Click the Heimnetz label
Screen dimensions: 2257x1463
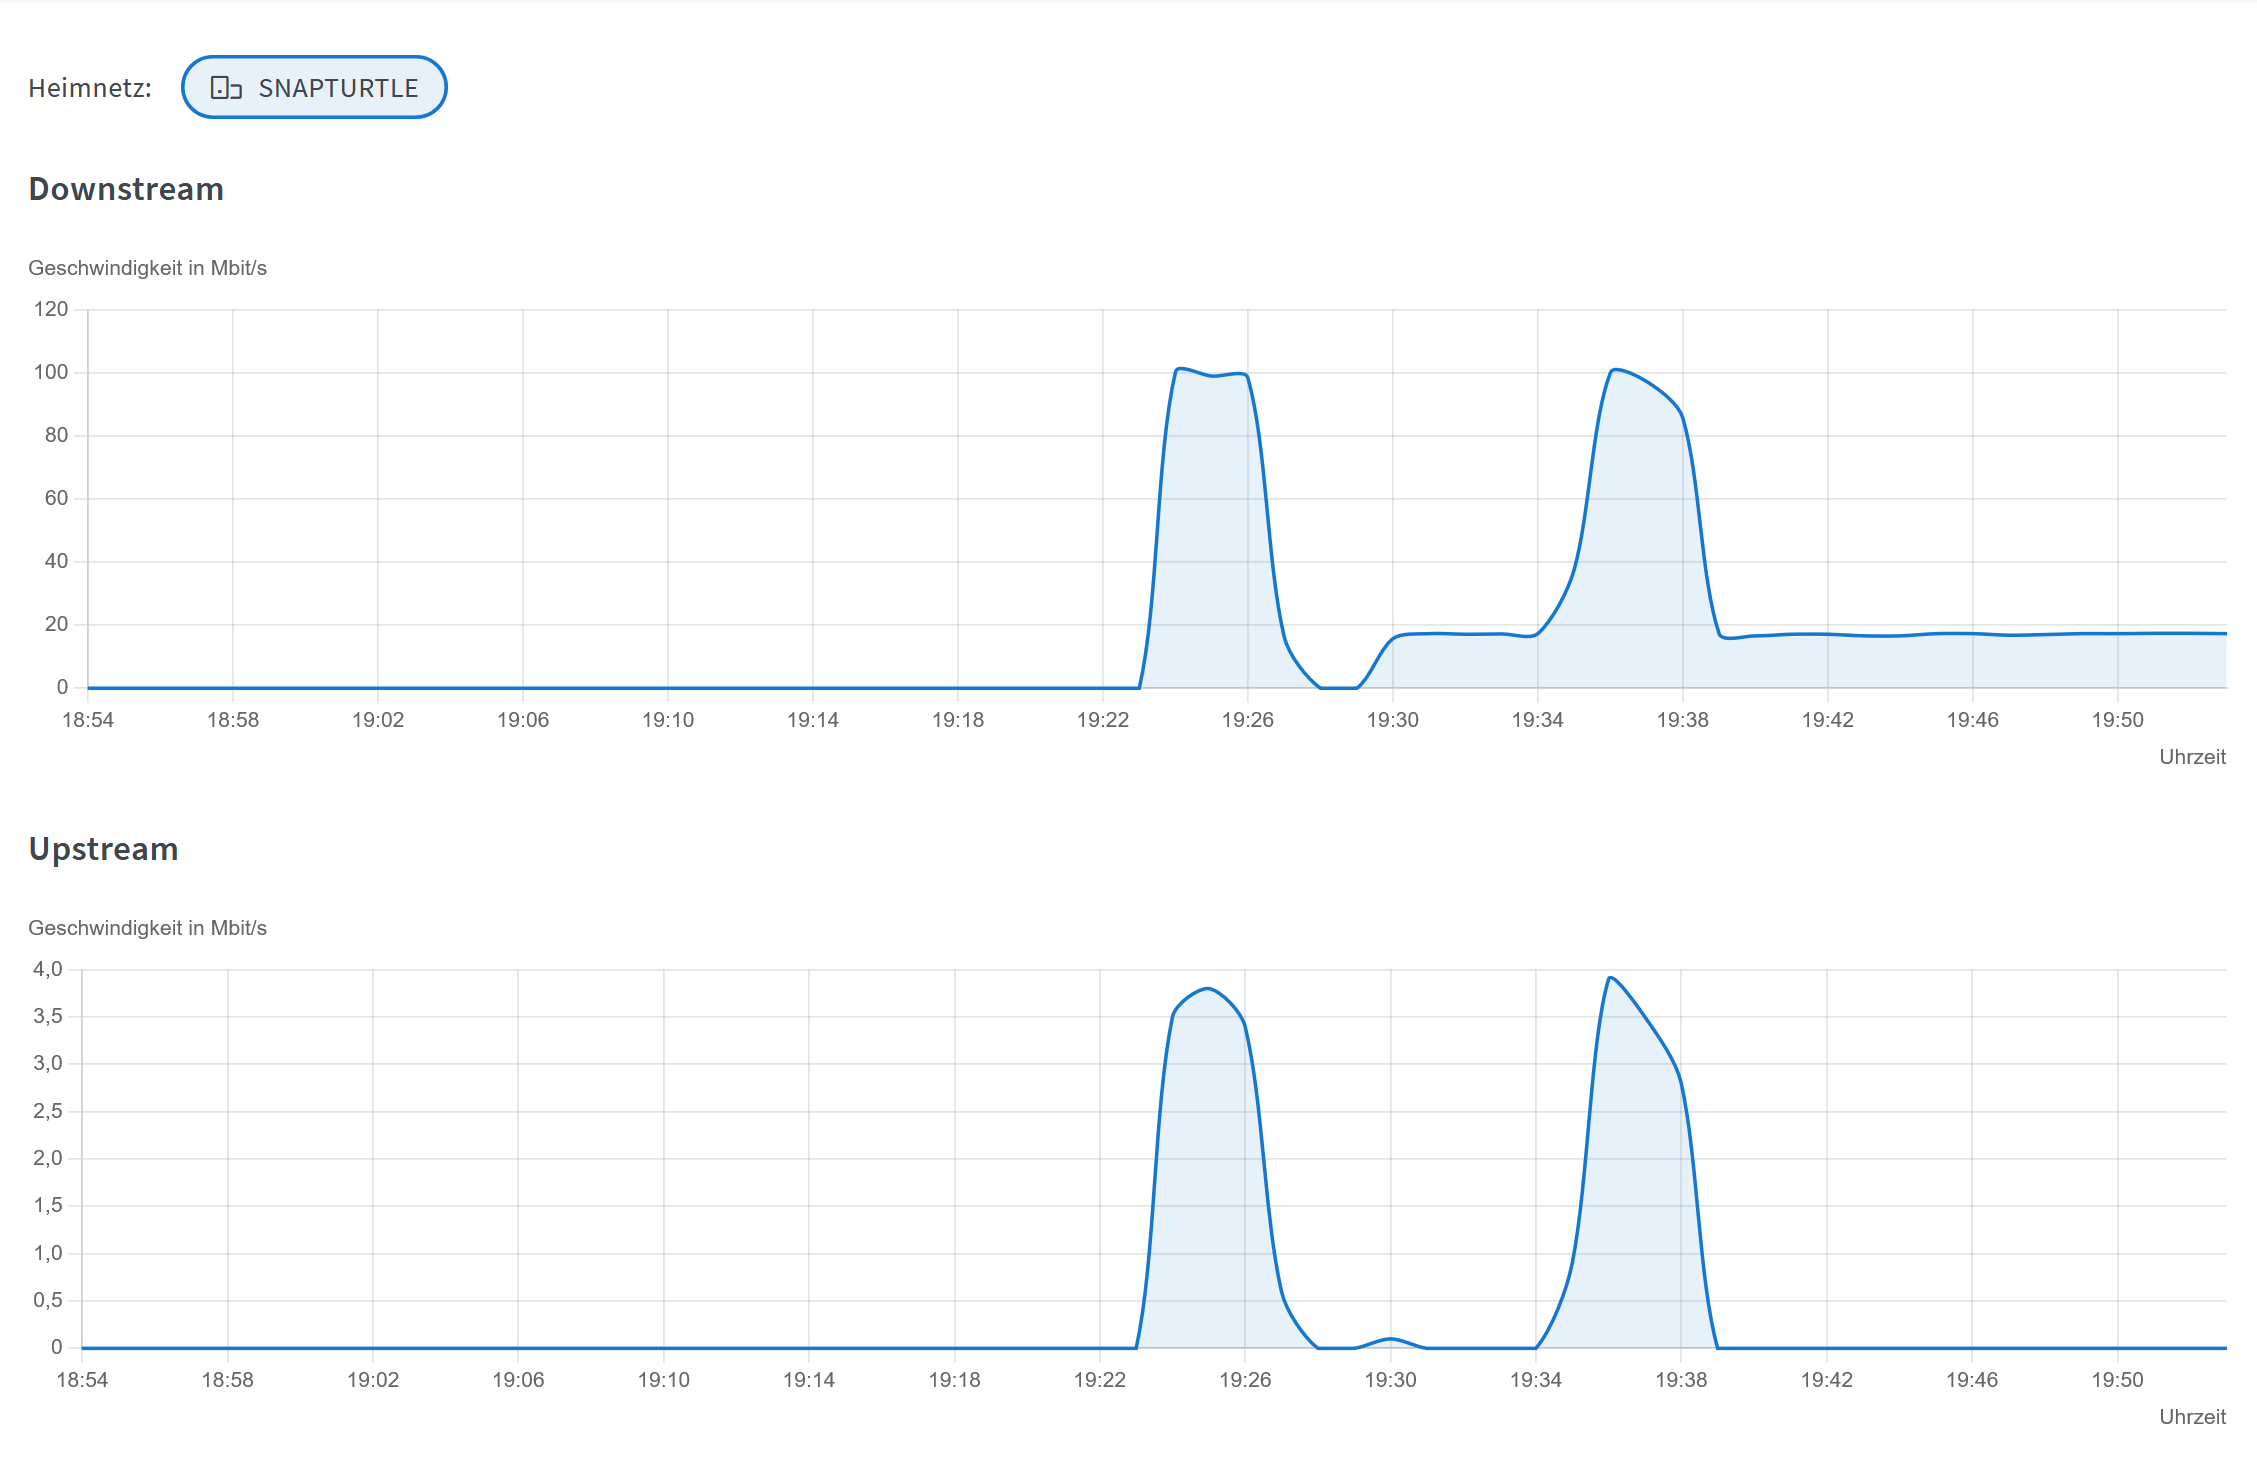pyautogui.click(x=90, y=88)
